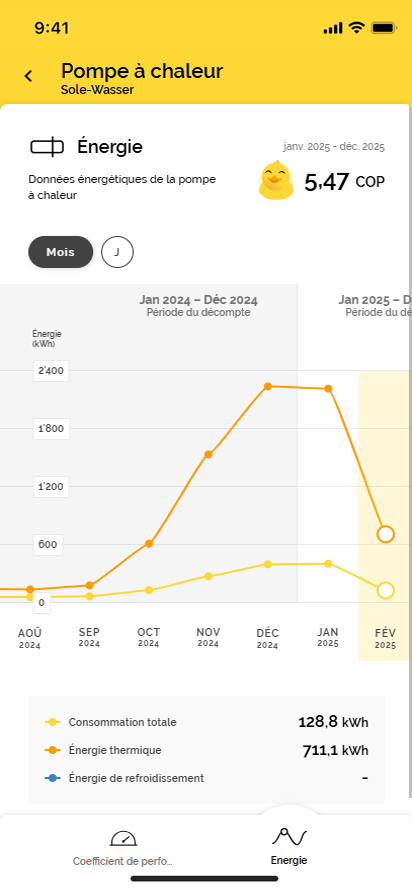Tap the back arrow icon
Image resolution: width=412 pixels, height=890 pixels.
pyautogui.click(x=28, y=75)
